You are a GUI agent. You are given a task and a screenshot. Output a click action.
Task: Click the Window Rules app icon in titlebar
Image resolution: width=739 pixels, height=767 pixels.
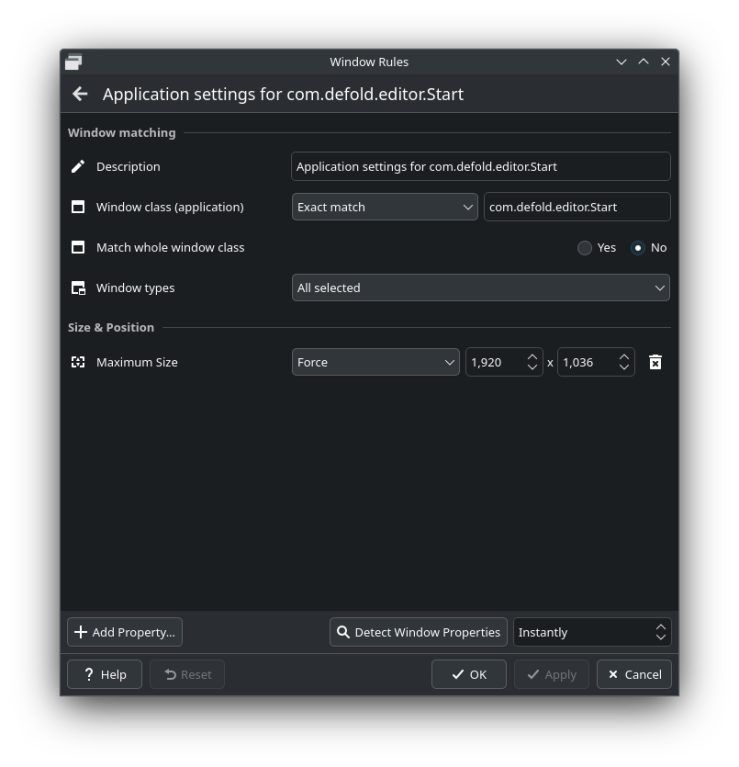click(x=73, y=62)
